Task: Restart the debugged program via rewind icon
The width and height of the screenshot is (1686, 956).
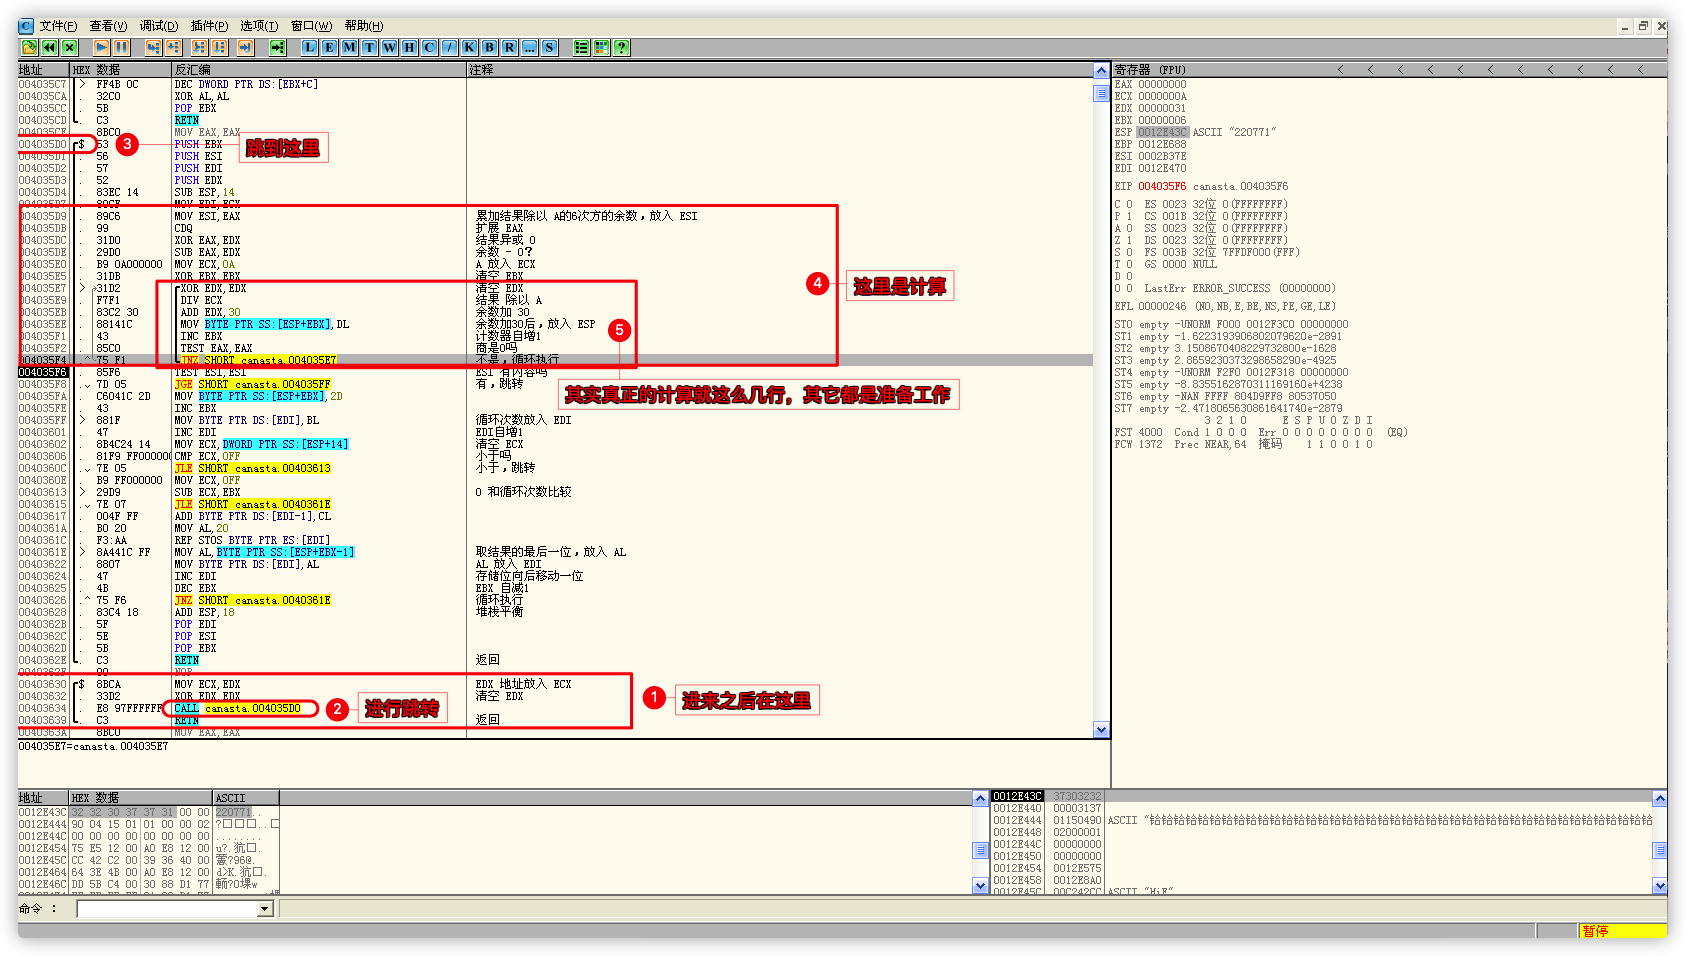Action: pos(49,47)
